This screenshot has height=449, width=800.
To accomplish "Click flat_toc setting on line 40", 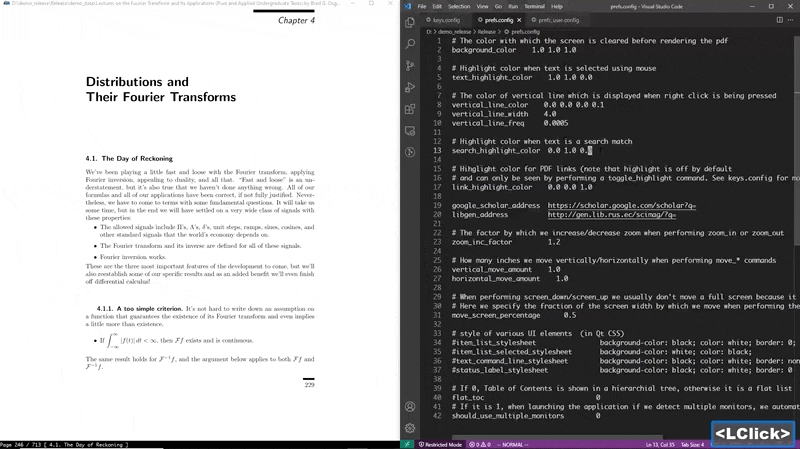I will click(x=468, y=397).
